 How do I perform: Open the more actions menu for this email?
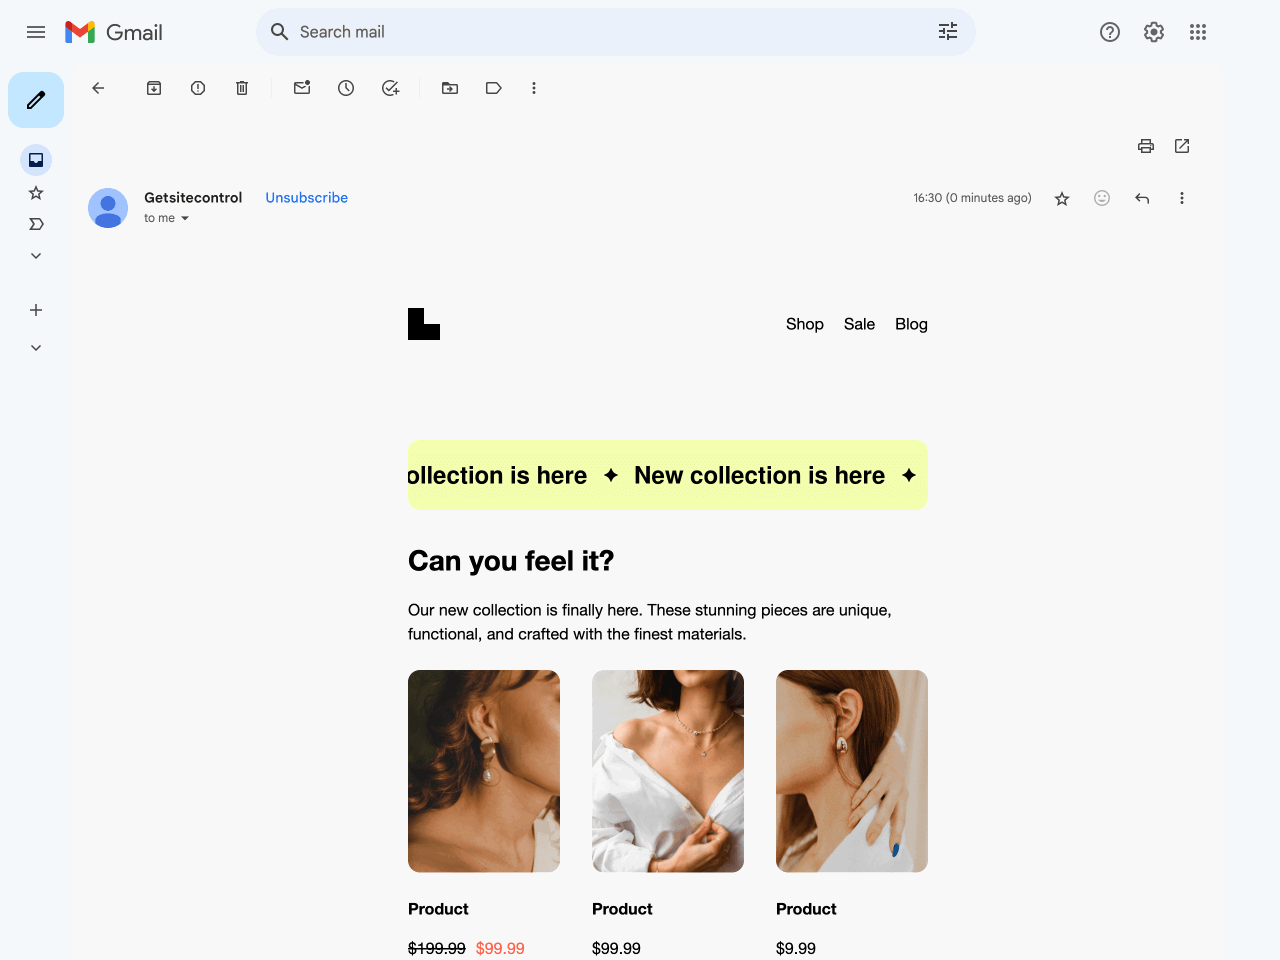[x=1182, y=198]
